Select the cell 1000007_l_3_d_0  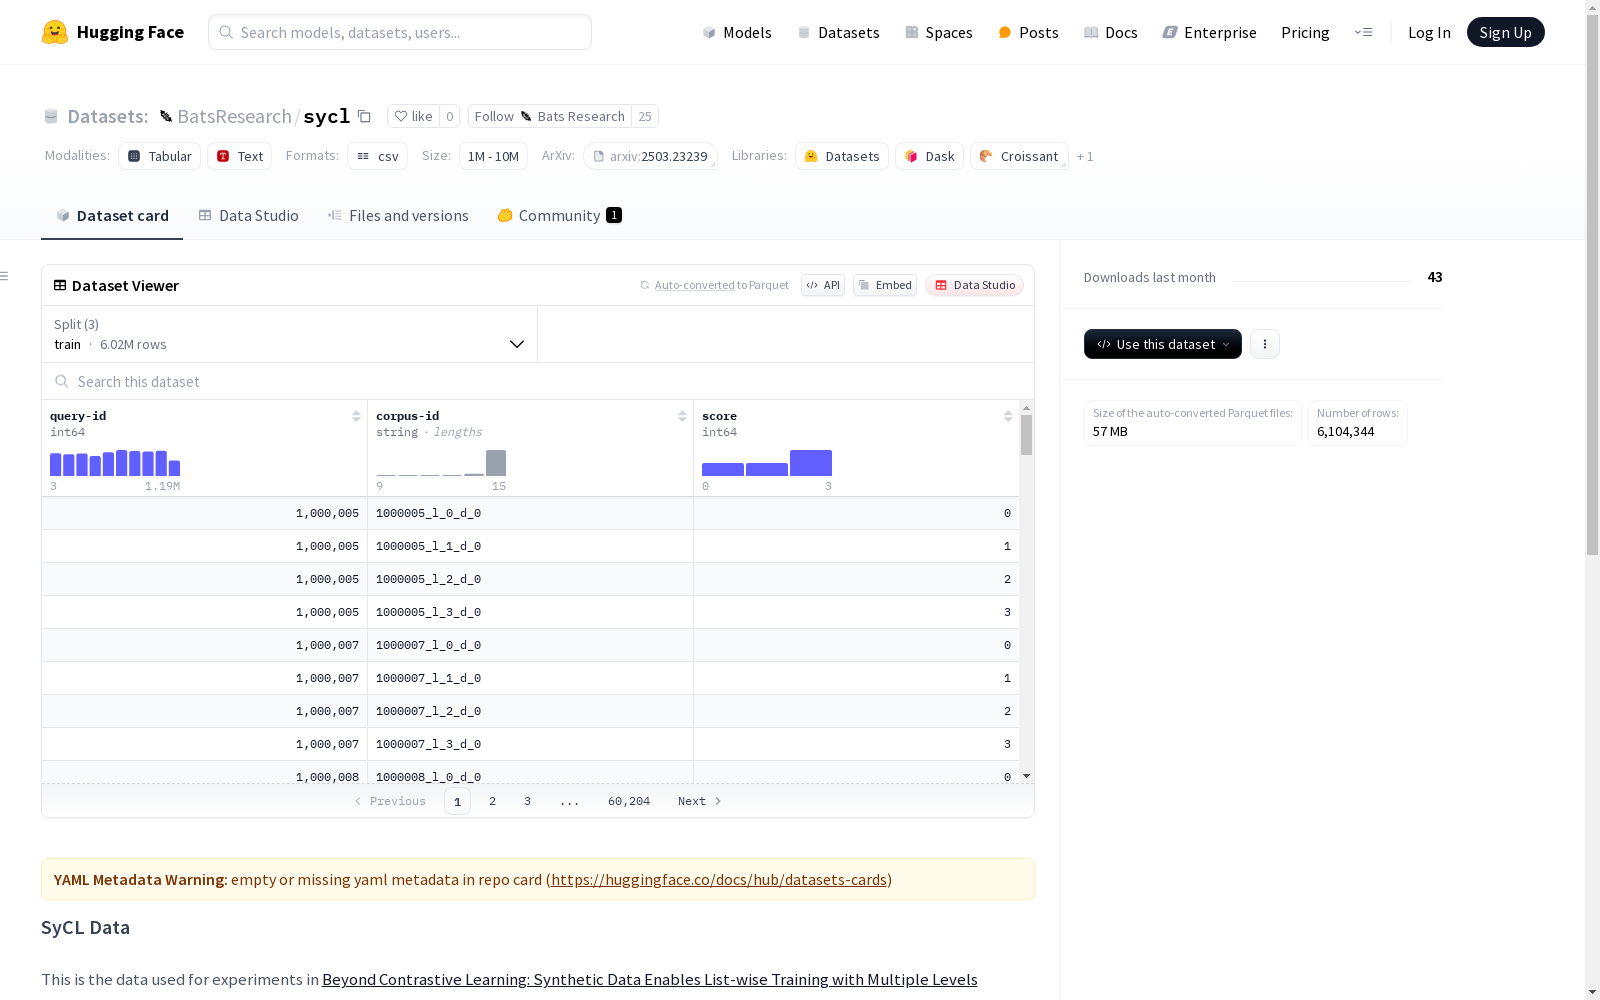(530, 744)
